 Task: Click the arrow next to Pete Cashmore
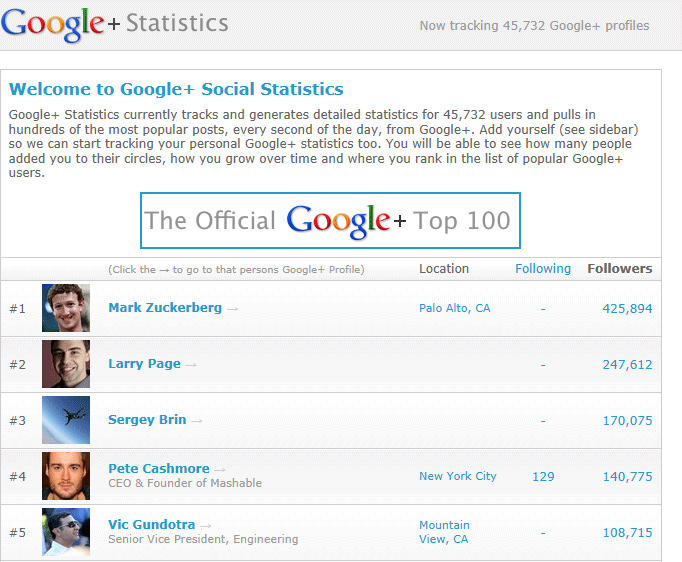click(x=220, y=469)
